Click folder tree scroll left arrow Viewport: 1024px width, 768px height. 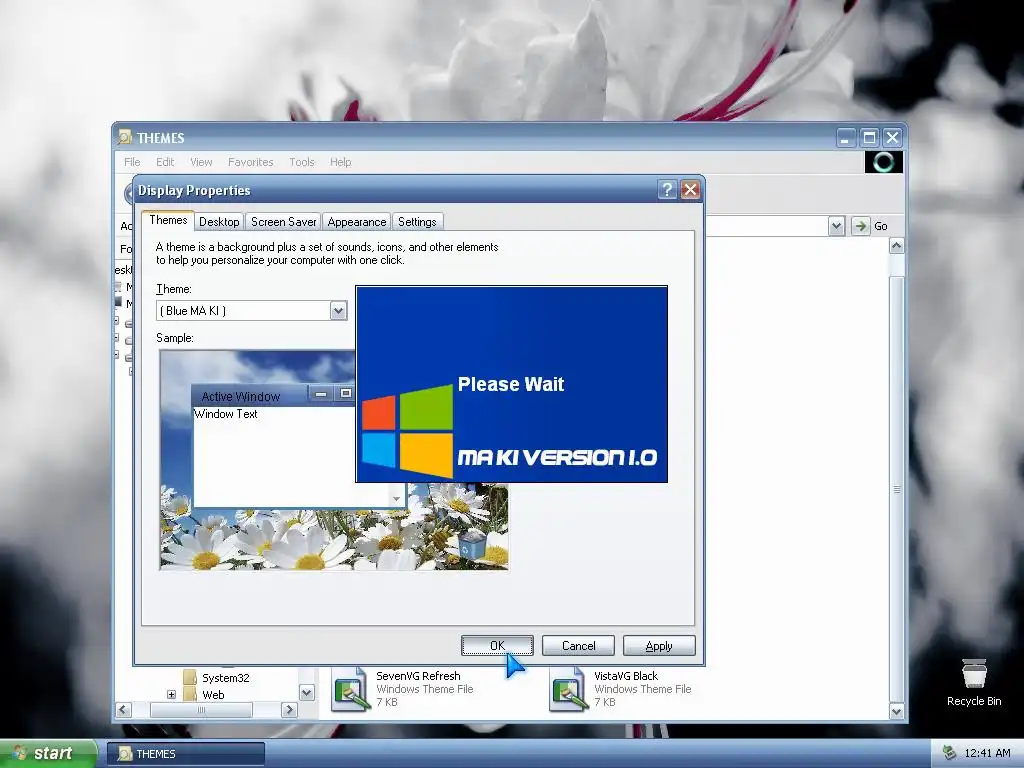pos(123,710)
